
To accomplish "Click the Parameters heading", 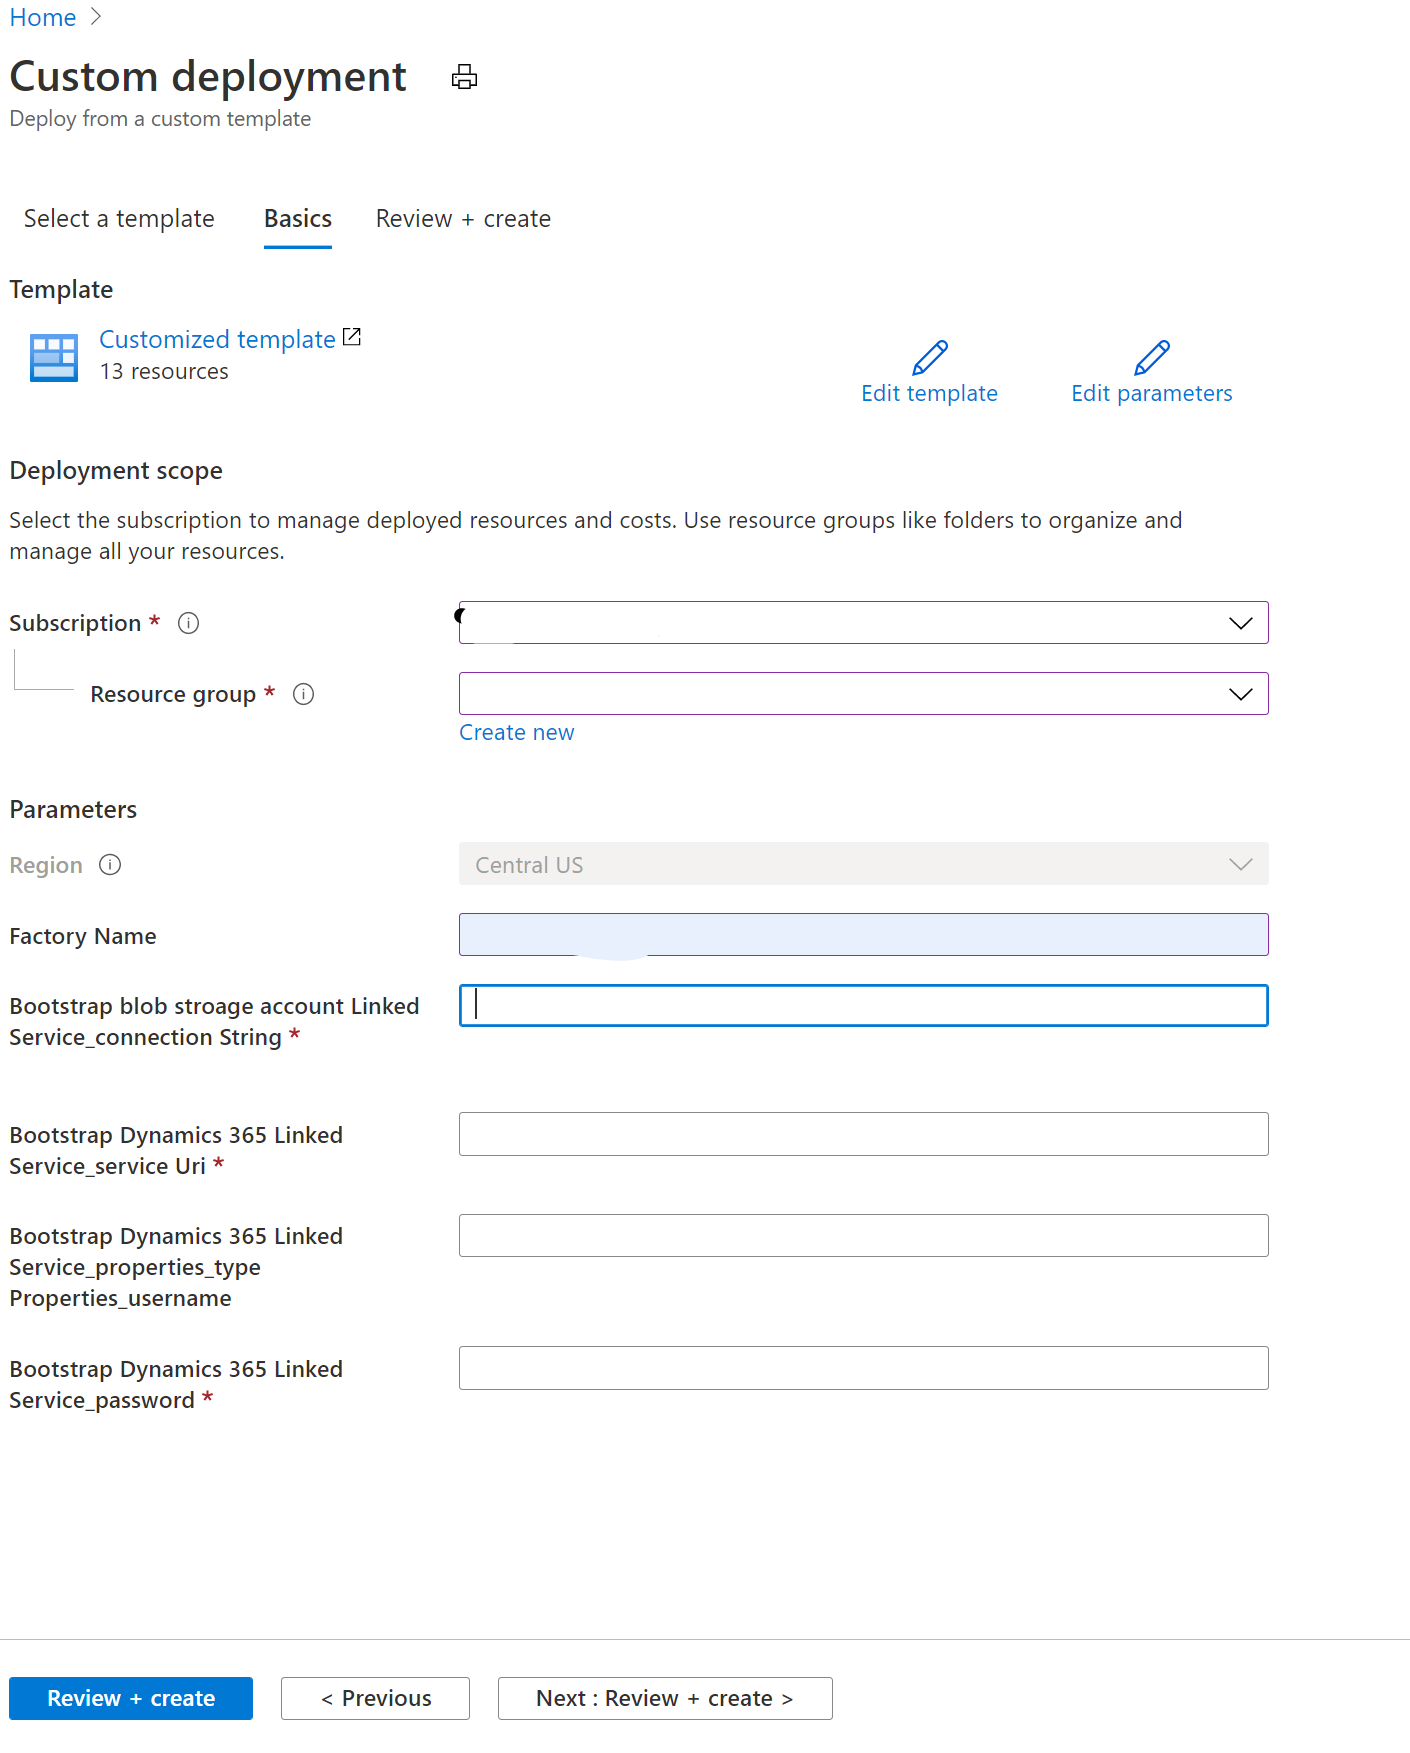I will click(73, 810).
